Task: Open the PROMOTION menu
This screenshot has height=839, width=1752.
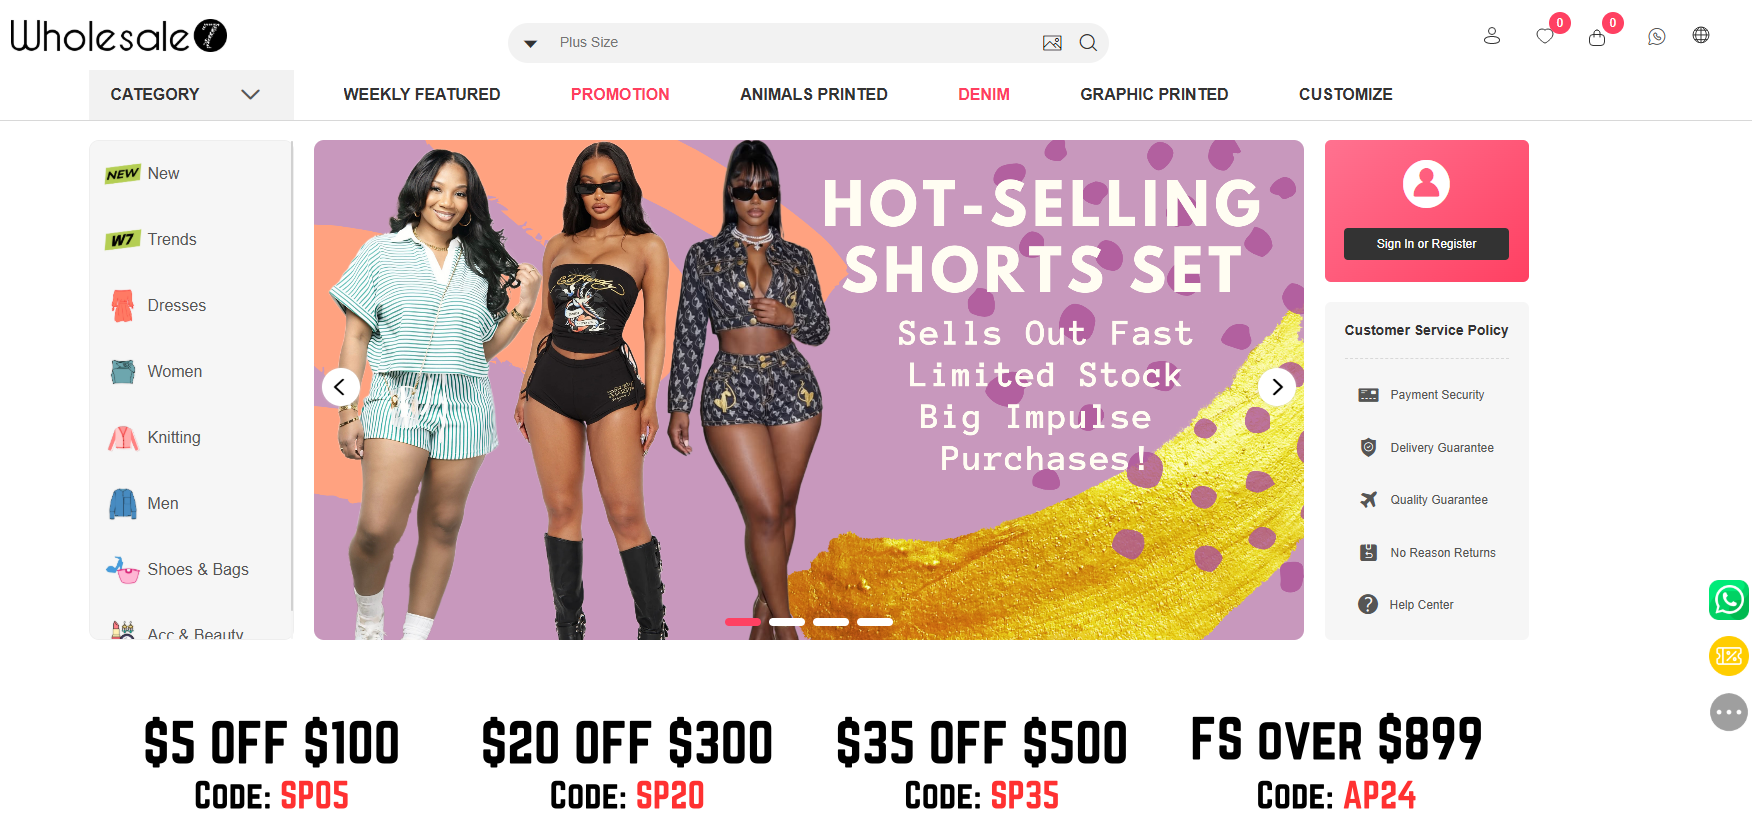Action: tap(620, 94)
